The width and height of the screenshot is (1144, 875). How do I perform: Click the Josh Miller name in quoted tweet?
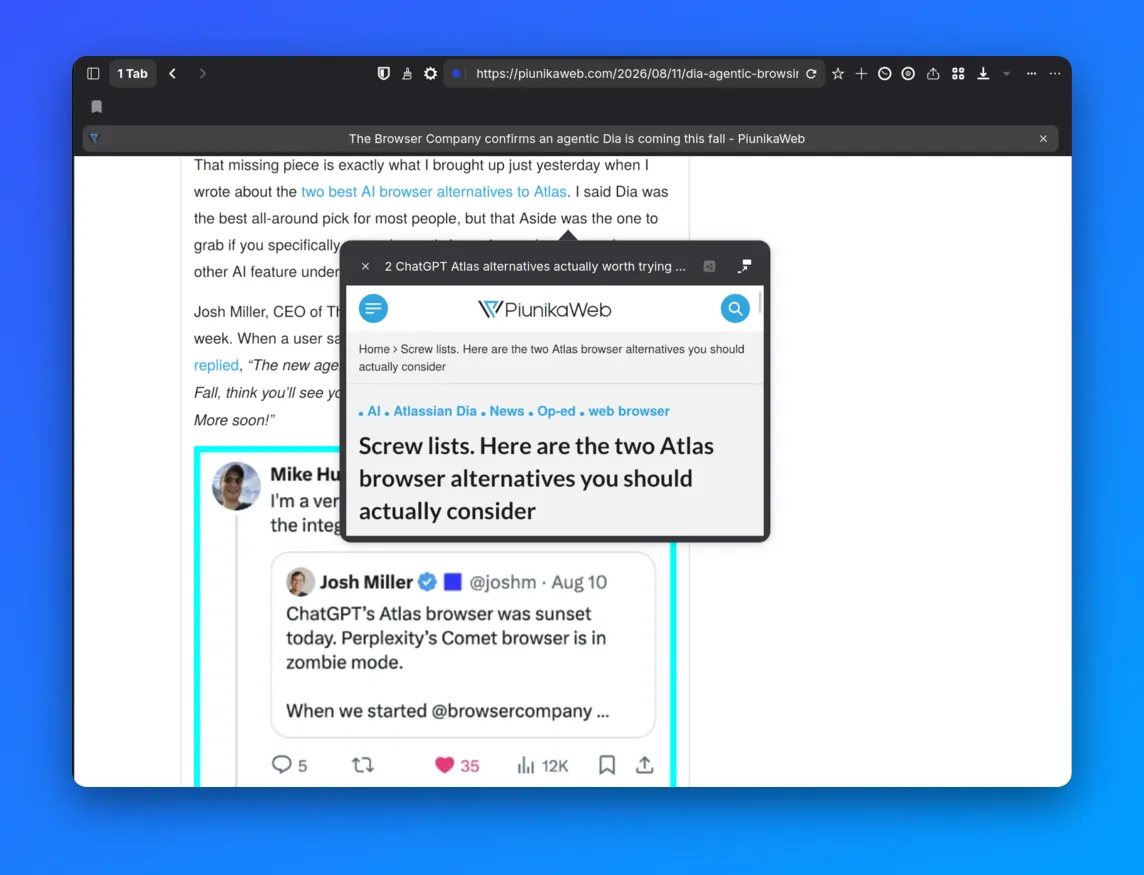coord(366,582)
